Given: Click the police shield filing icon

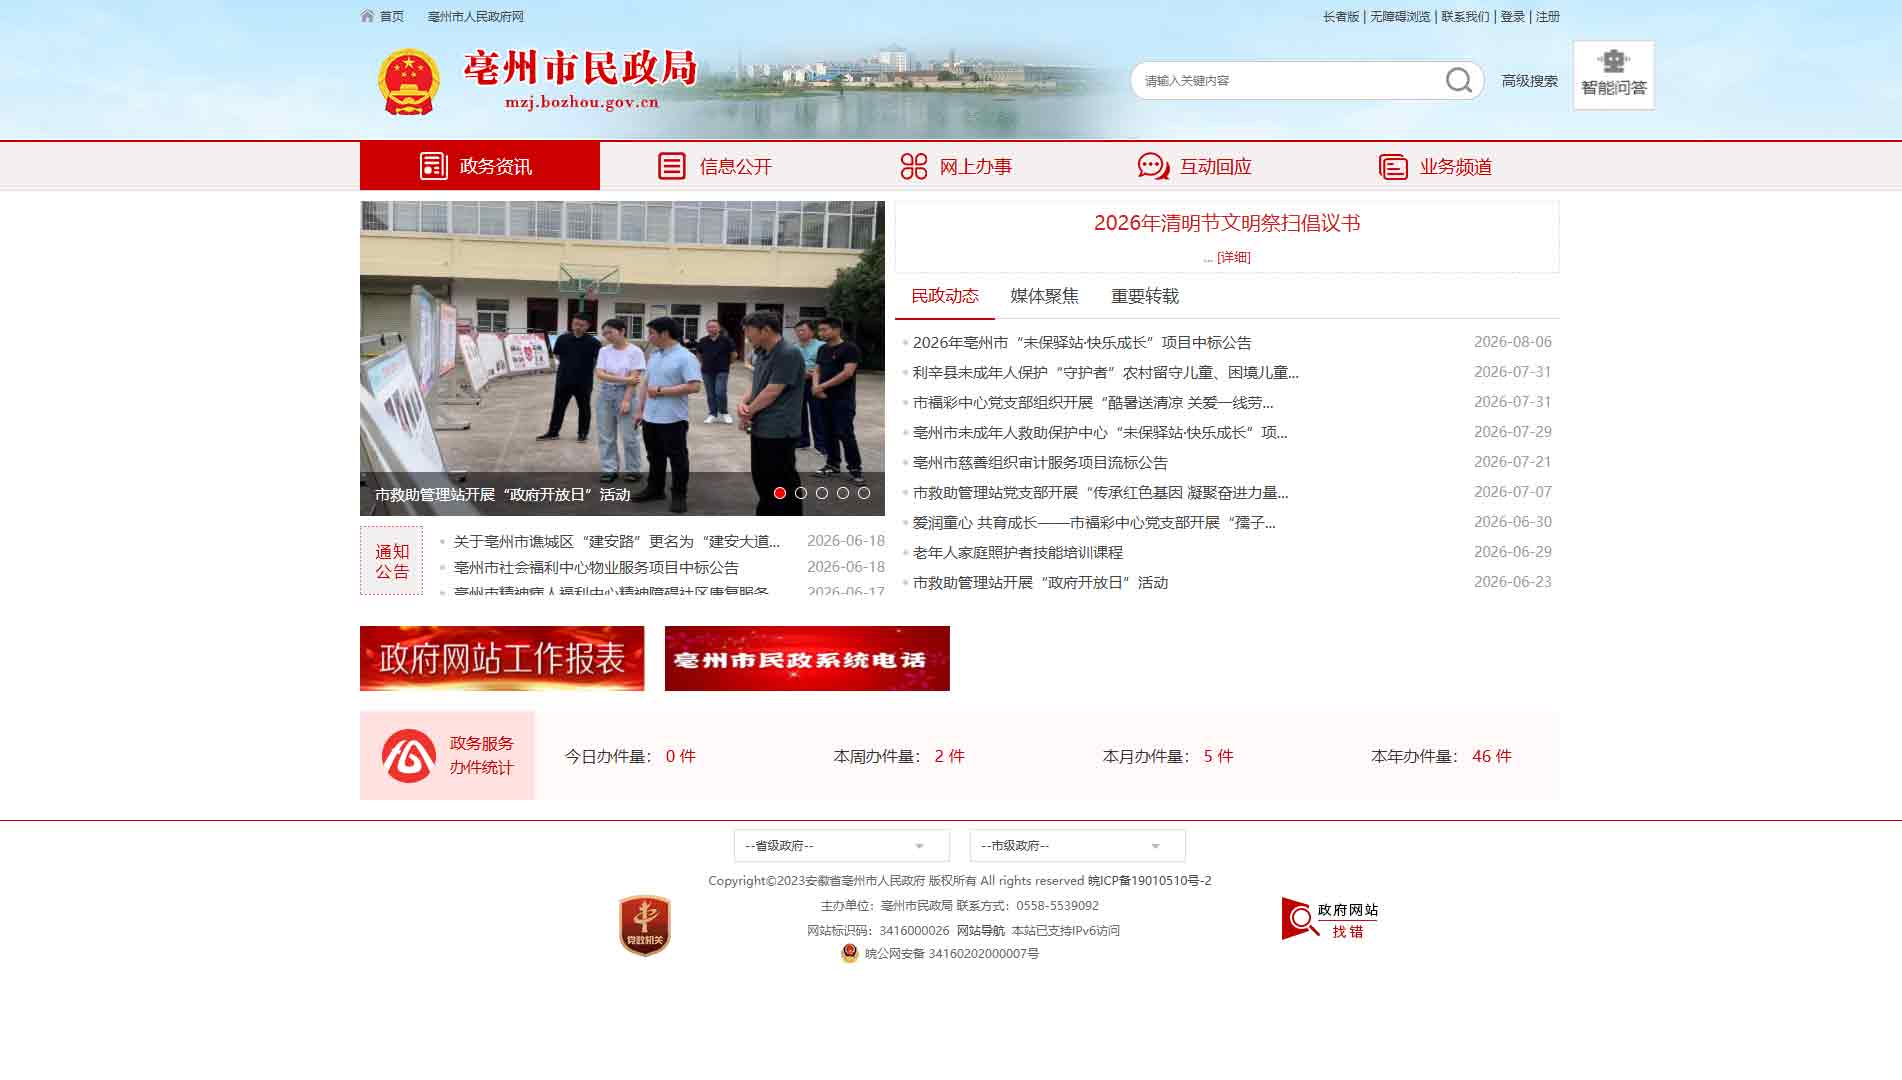Looking at the screenshot, I should click(x=850, y=953).
